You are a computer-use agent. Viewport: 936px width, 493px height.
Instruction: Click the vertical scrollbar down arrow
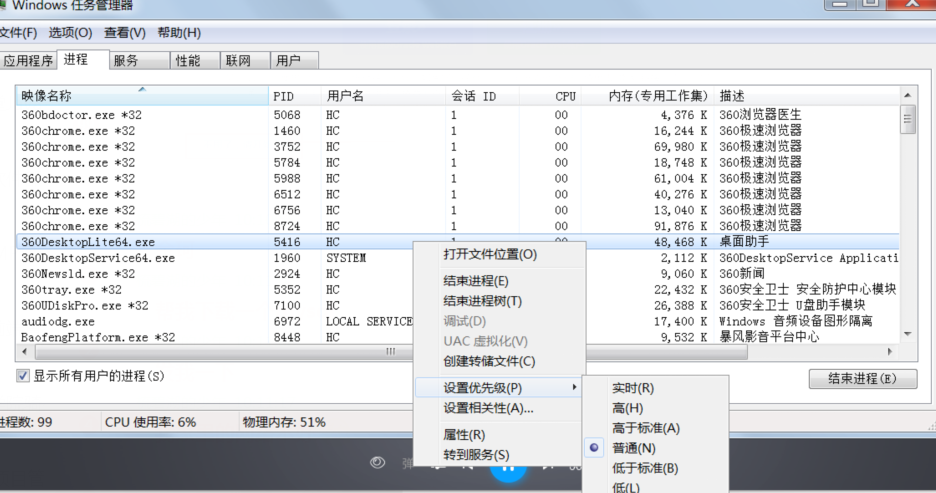[x=907, y=334]
